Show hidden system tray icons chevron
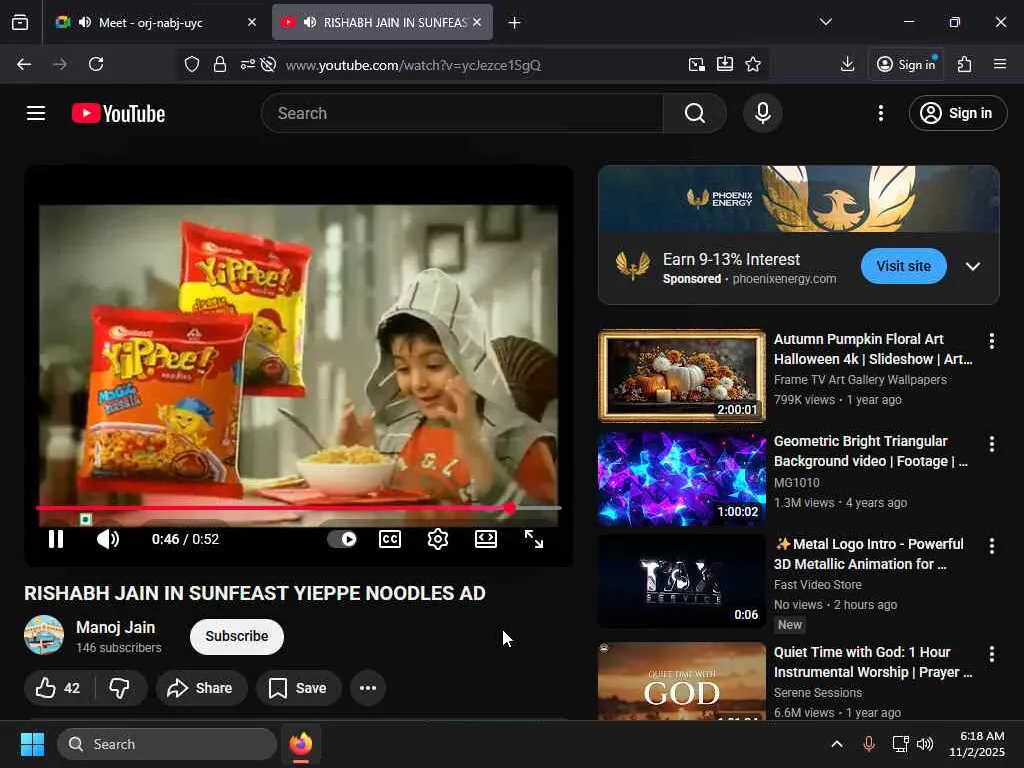 837,744
